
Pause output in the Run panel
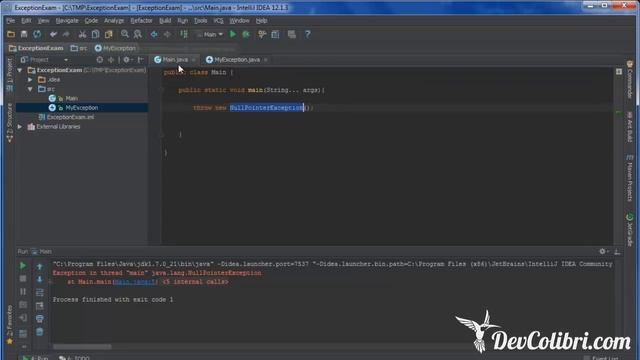tap(23, 292)
